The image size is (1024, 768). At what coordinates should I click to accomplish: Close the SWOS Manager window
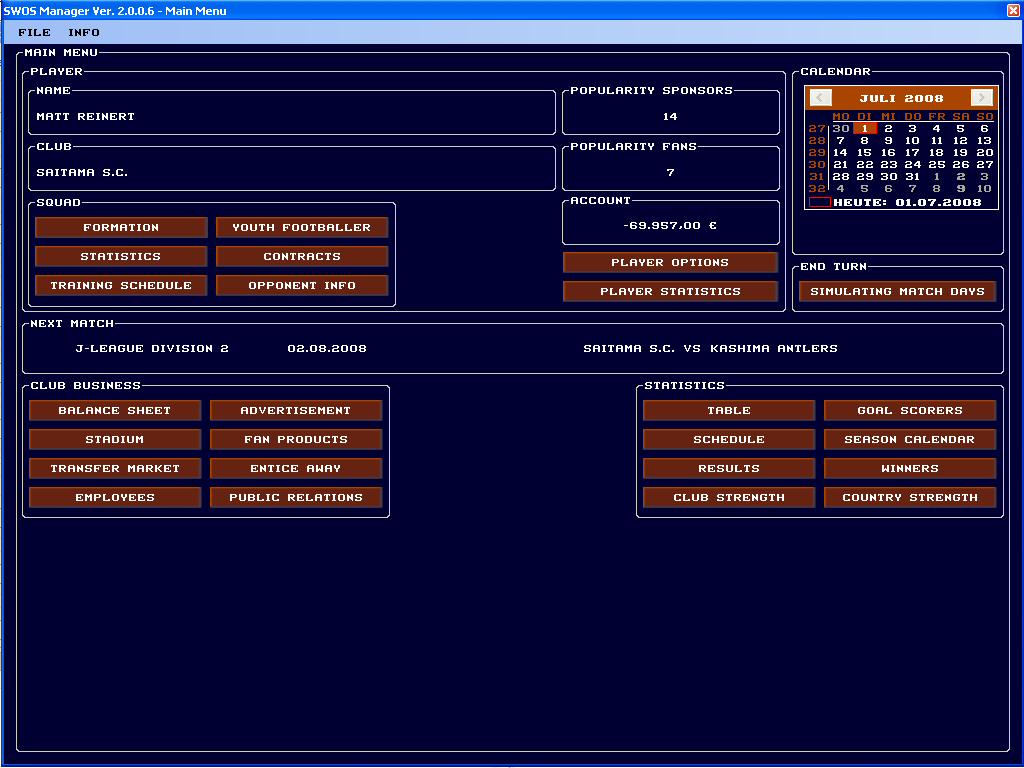click(1013, 10)
